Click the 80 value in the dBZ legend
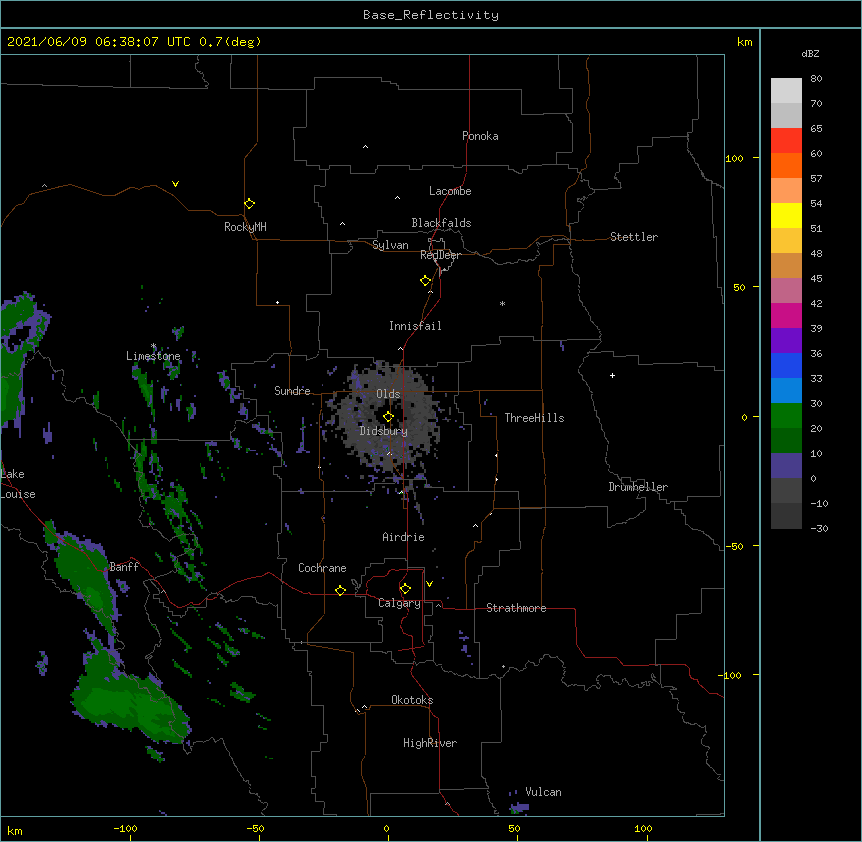862x842 pixels. point(816,79)
